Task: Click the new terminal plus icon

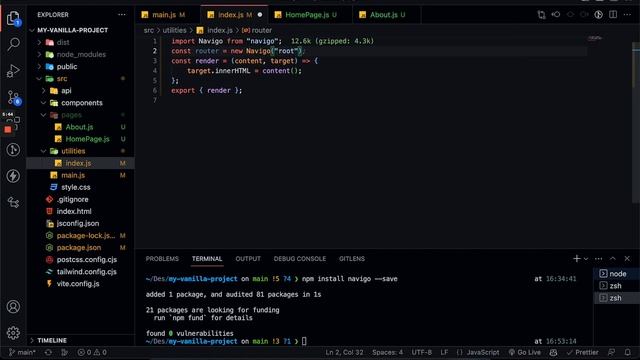Action: click(576, 258)
